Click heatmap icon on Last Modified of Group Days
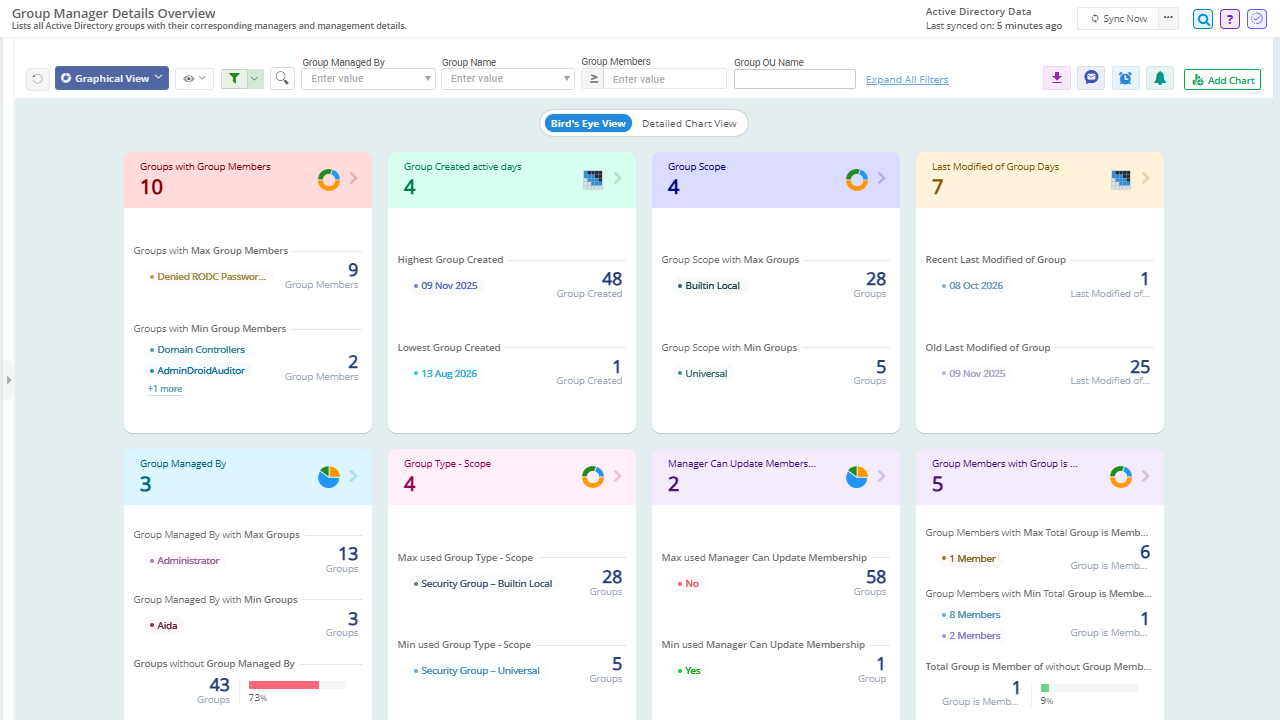The image size is (1280, 720). pyautogui.click(x=1121, y=179)
